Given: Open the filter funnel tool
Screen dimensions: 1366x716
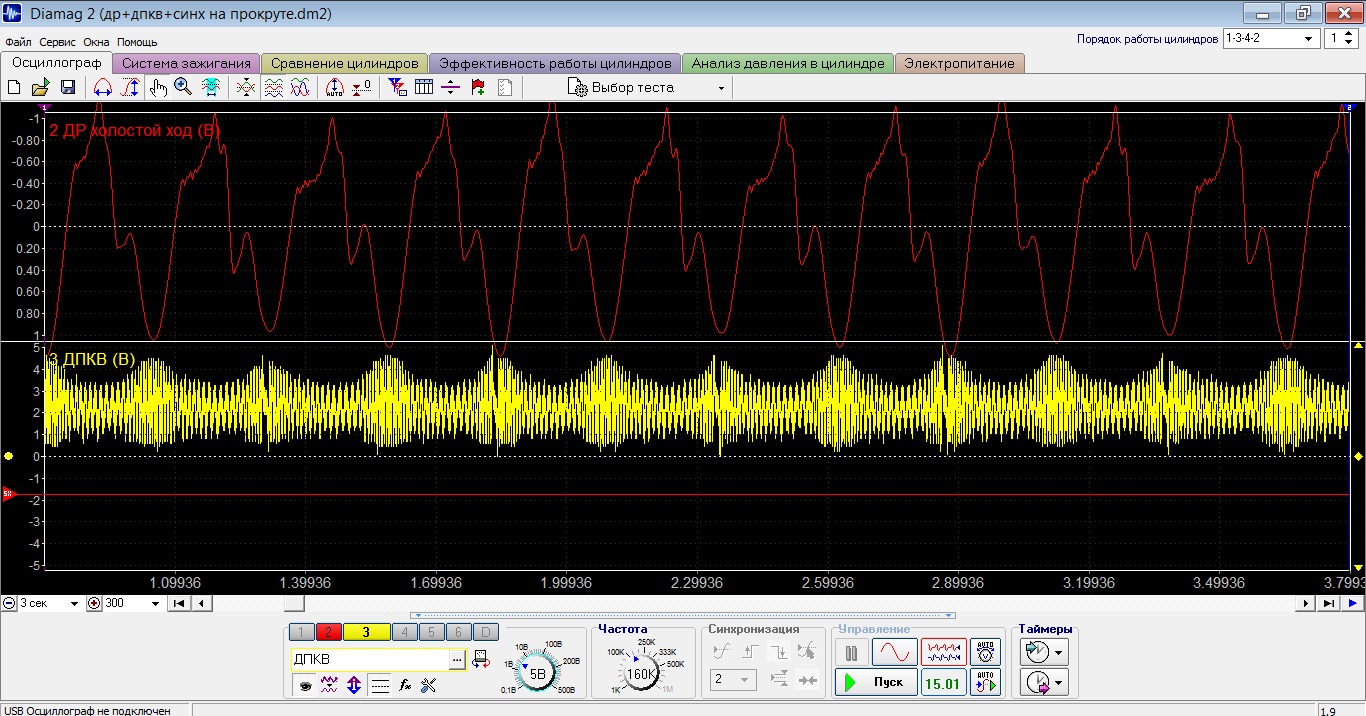Looking at the screenshot, I should (398, 88).
